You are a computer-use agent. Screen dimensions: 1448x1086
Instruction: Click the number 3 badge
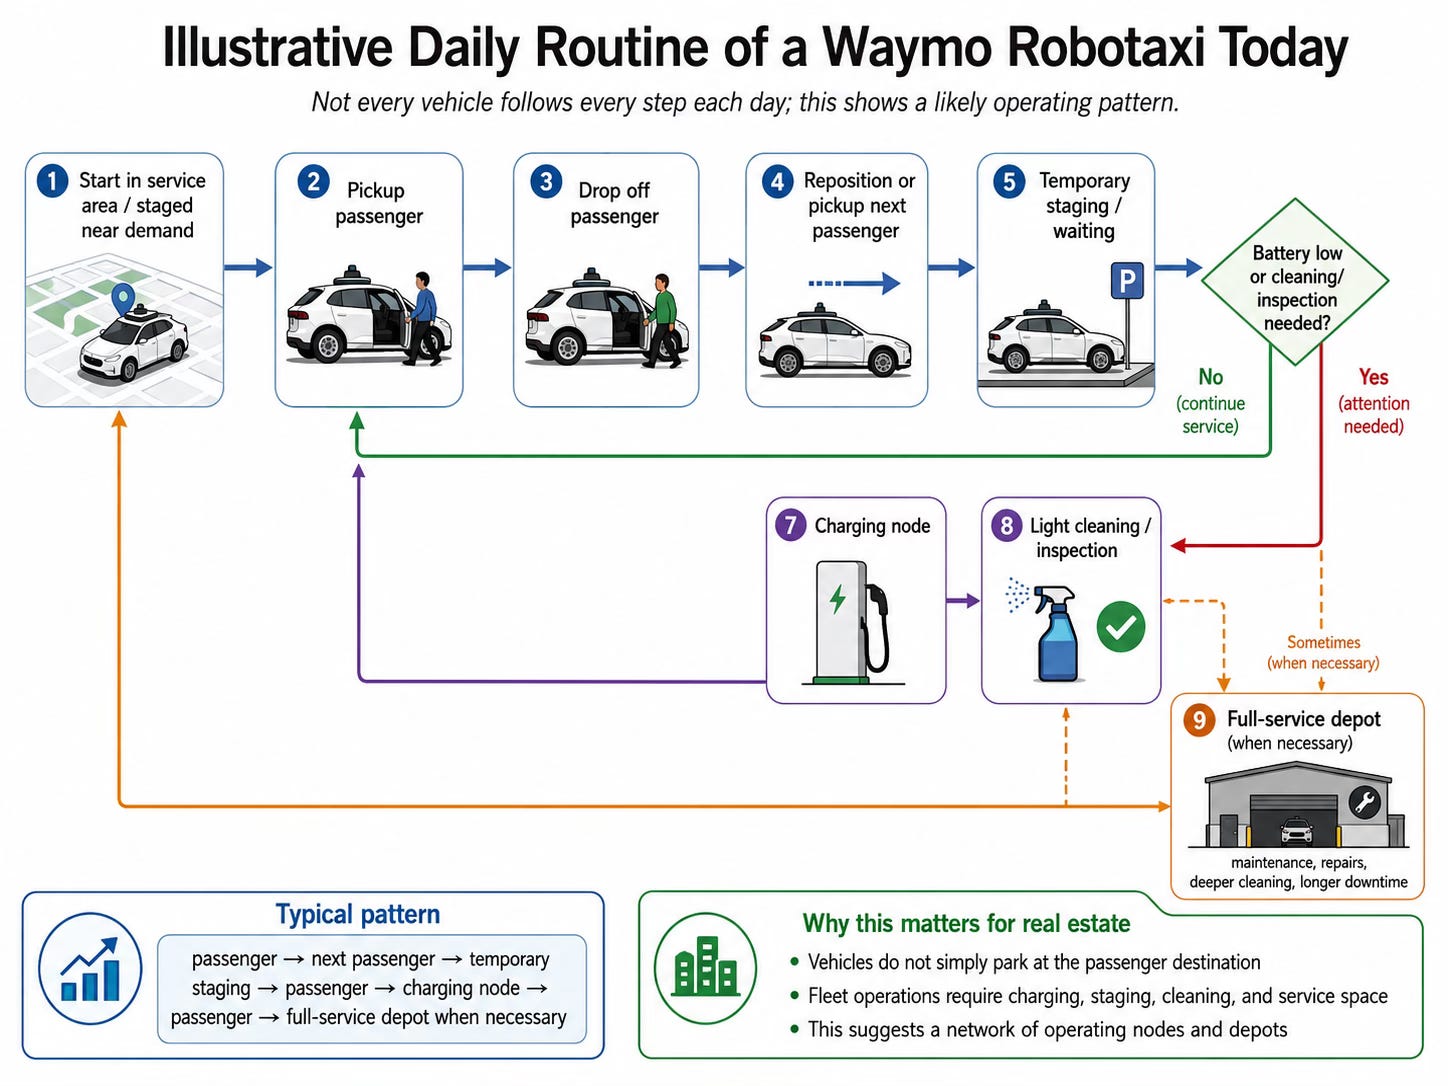coord(546,182)
